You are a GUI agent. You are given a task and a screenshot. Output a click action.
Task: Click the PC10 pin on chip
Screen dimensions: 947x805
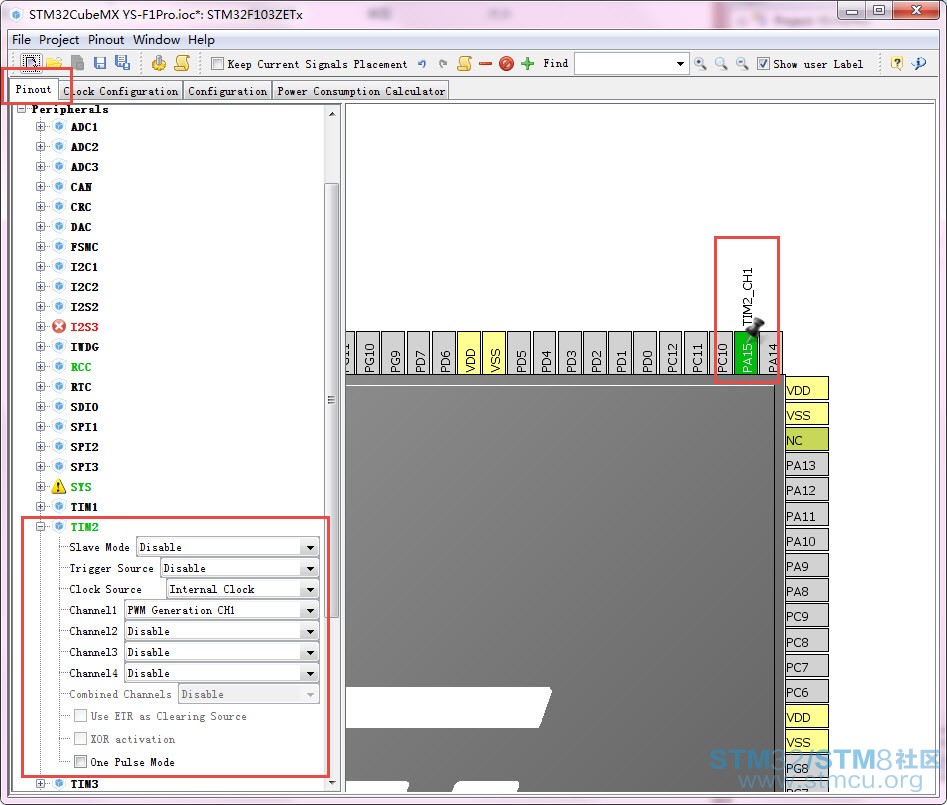point(722,353)
